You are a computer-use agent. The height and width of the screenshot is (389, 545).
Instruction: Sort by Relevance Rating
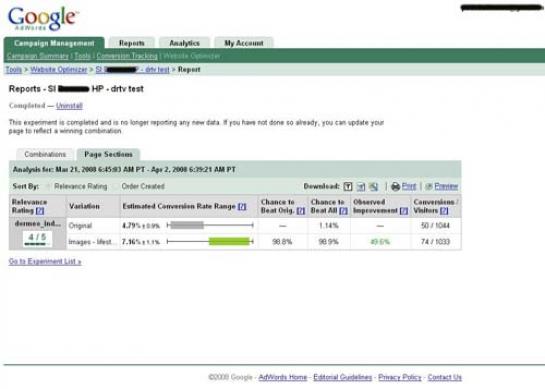click(81, 186)
